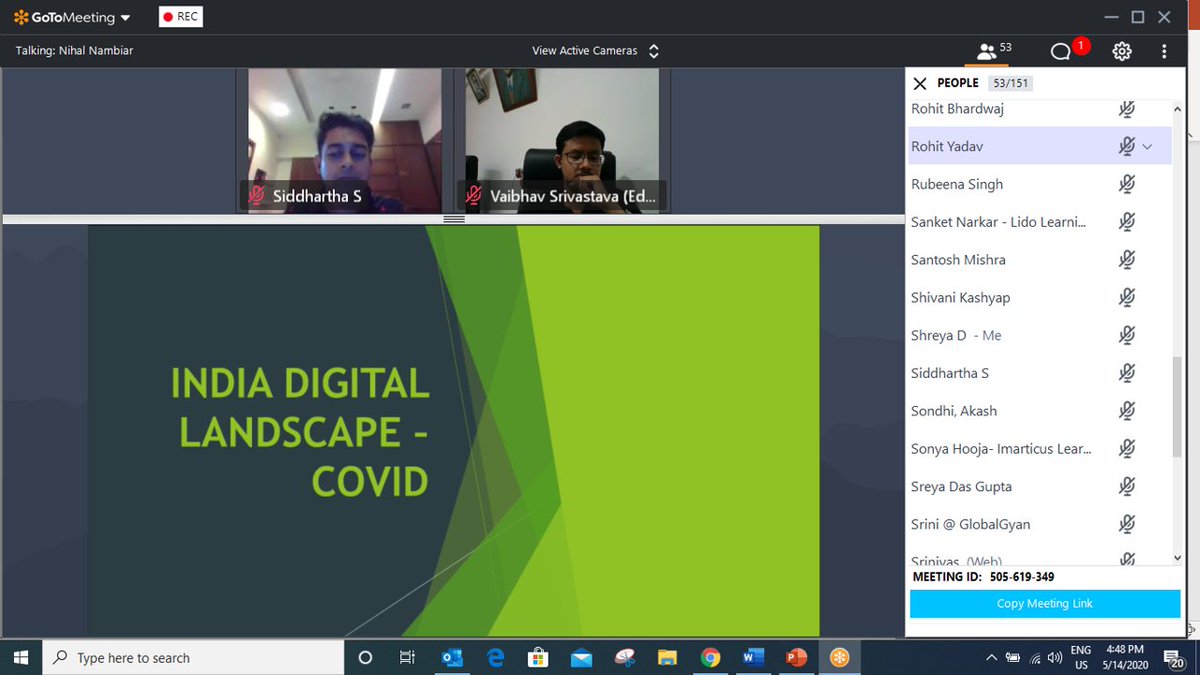Click Siddhartha S webcam thumbnail
The image size is (1200, 675).
pos(344,140)
